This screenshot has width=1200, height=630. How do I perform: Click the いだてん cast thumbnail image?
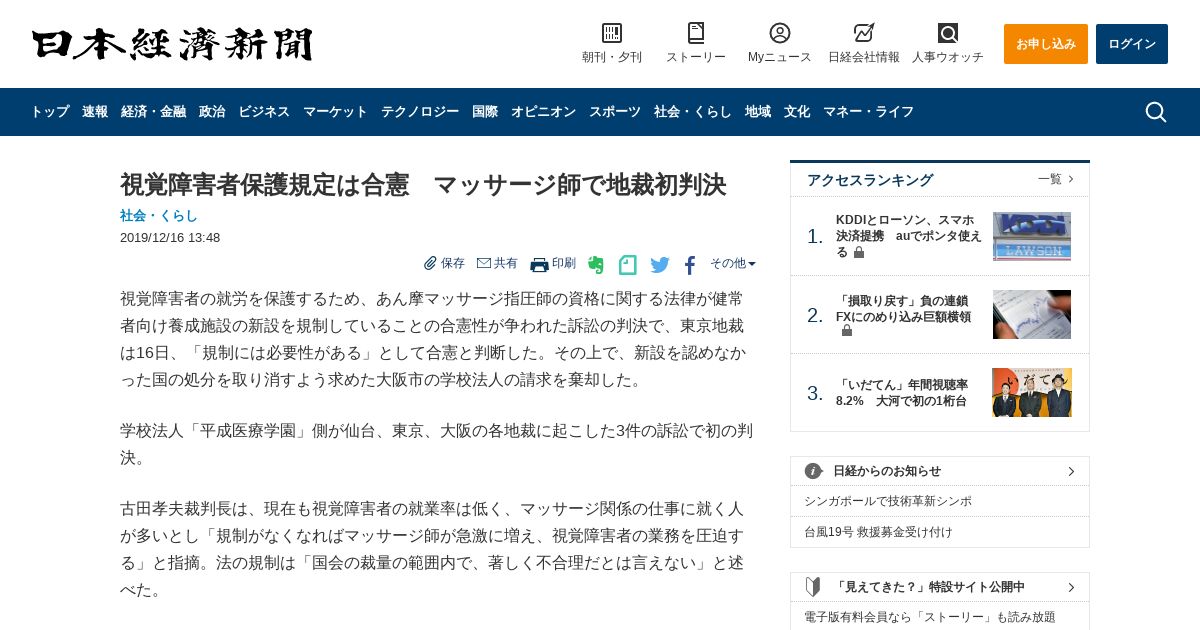coord(1032,392)
